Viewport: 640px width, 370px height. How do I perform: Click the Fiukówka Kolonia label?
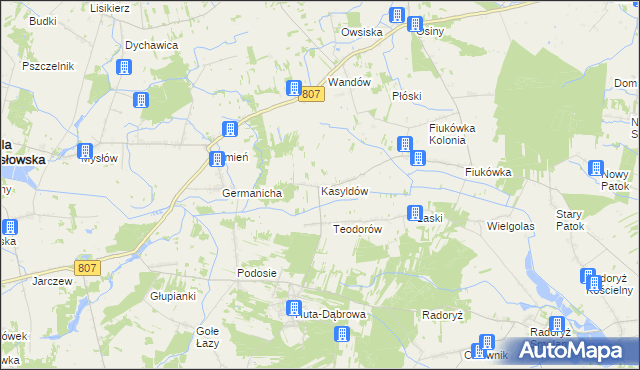point(452,134)
